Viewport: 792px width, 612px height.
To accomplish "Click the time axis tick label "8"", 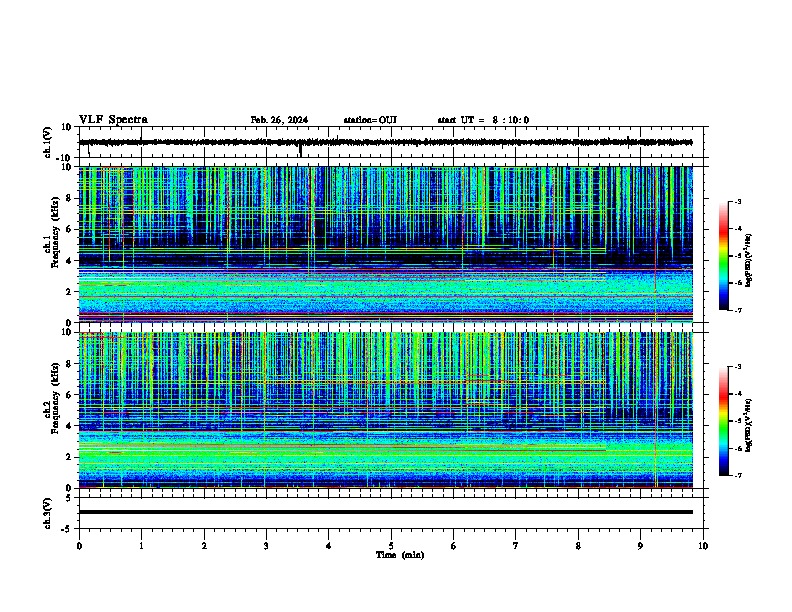I will (x=578, y=546).
